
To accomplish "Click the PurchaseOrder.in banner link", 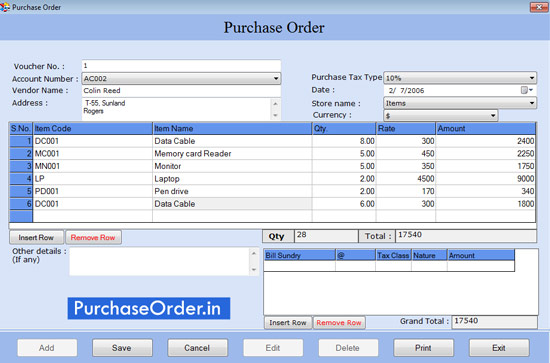I will pyautogui.click(x=149, y=308).
